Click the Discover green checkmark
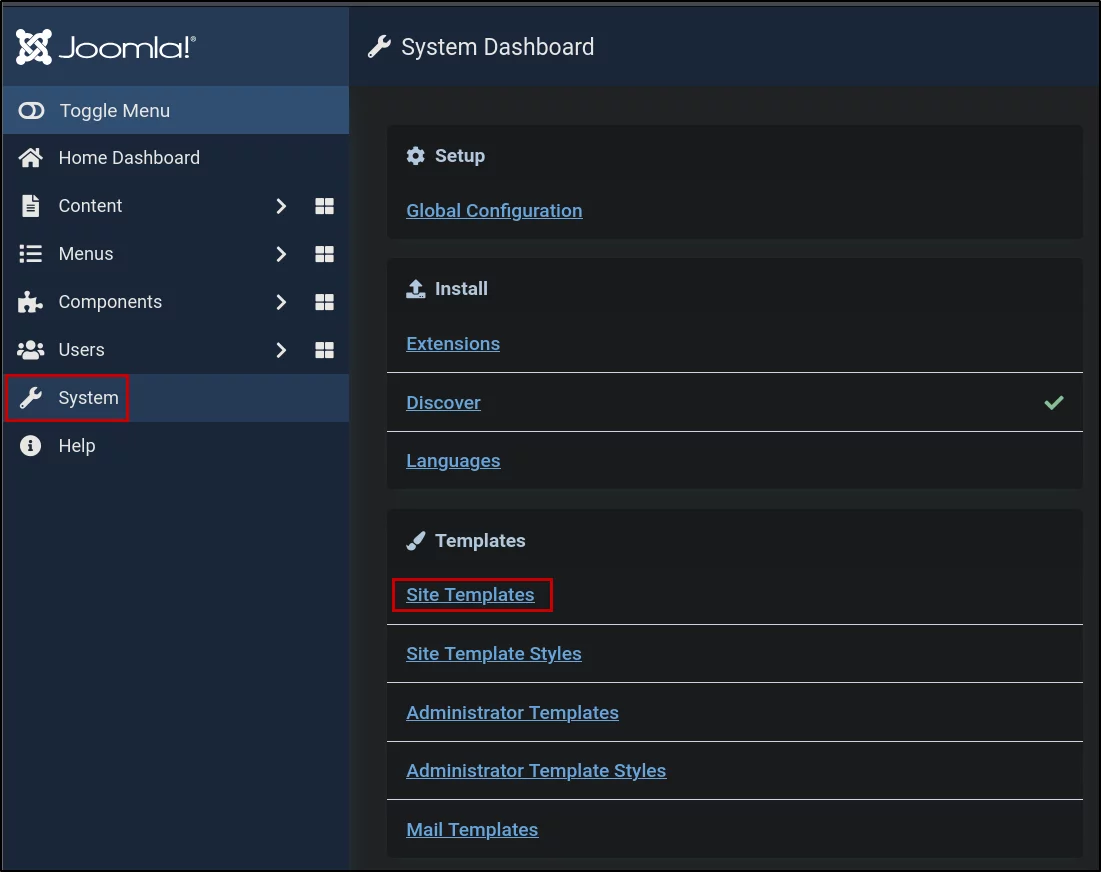Screen dimensions: 1101x872 tap(1053, 402)
